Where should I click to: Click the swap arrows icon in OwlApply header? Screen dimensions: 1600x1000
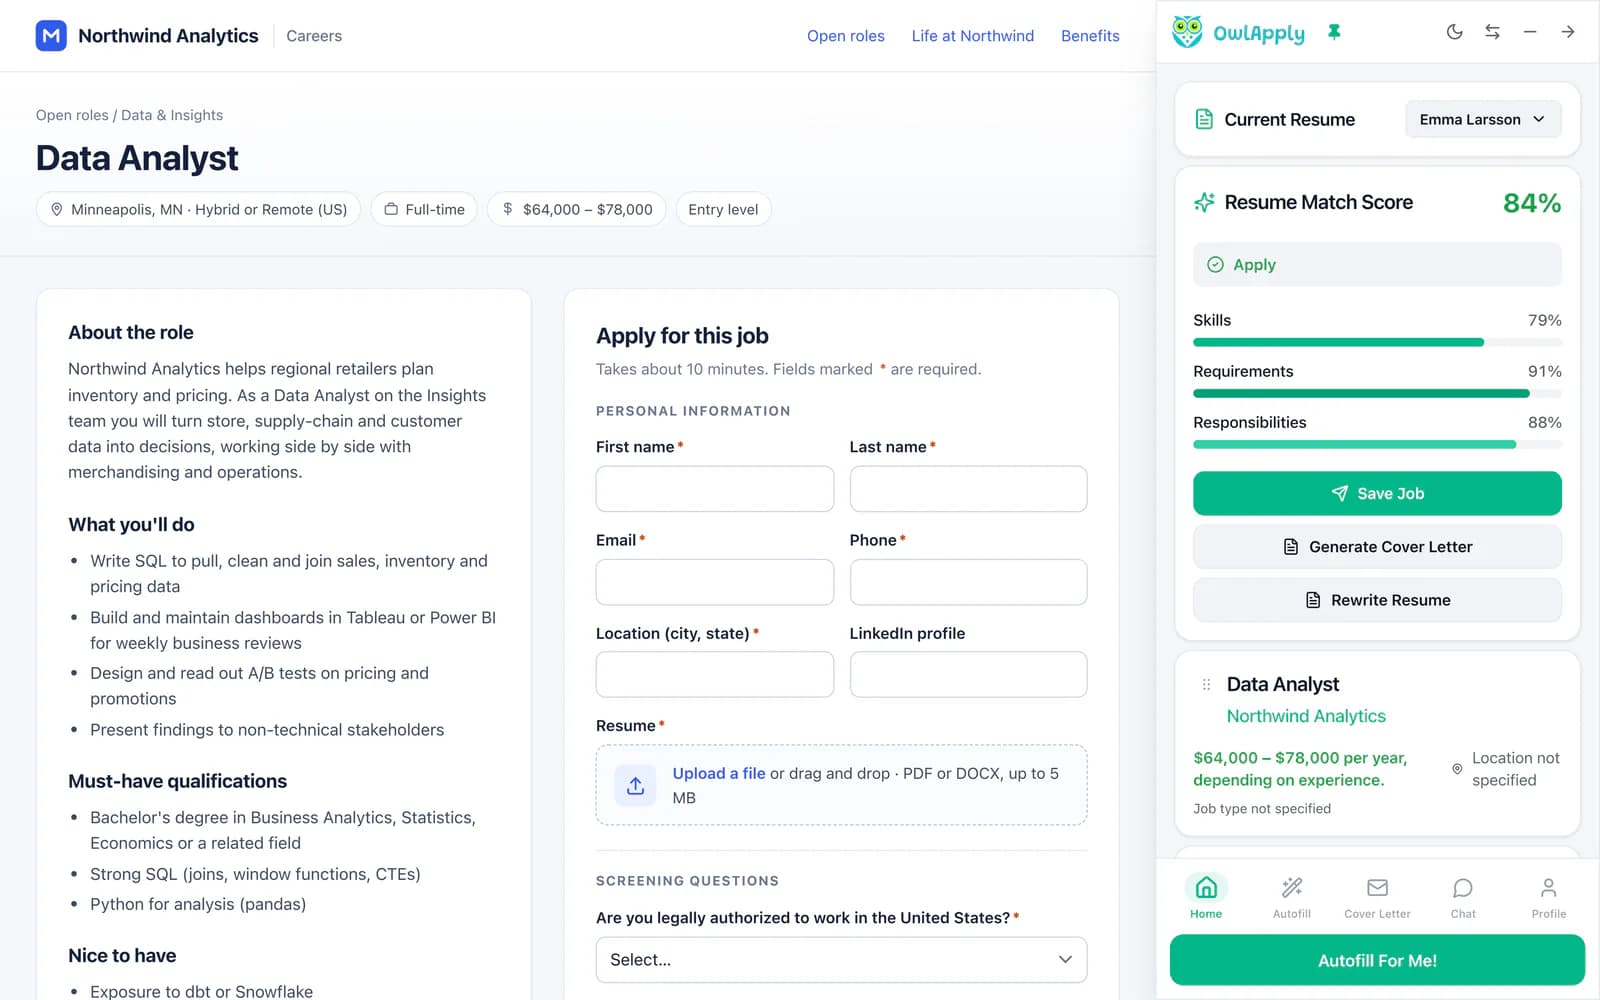click(x=1492, y=32)
